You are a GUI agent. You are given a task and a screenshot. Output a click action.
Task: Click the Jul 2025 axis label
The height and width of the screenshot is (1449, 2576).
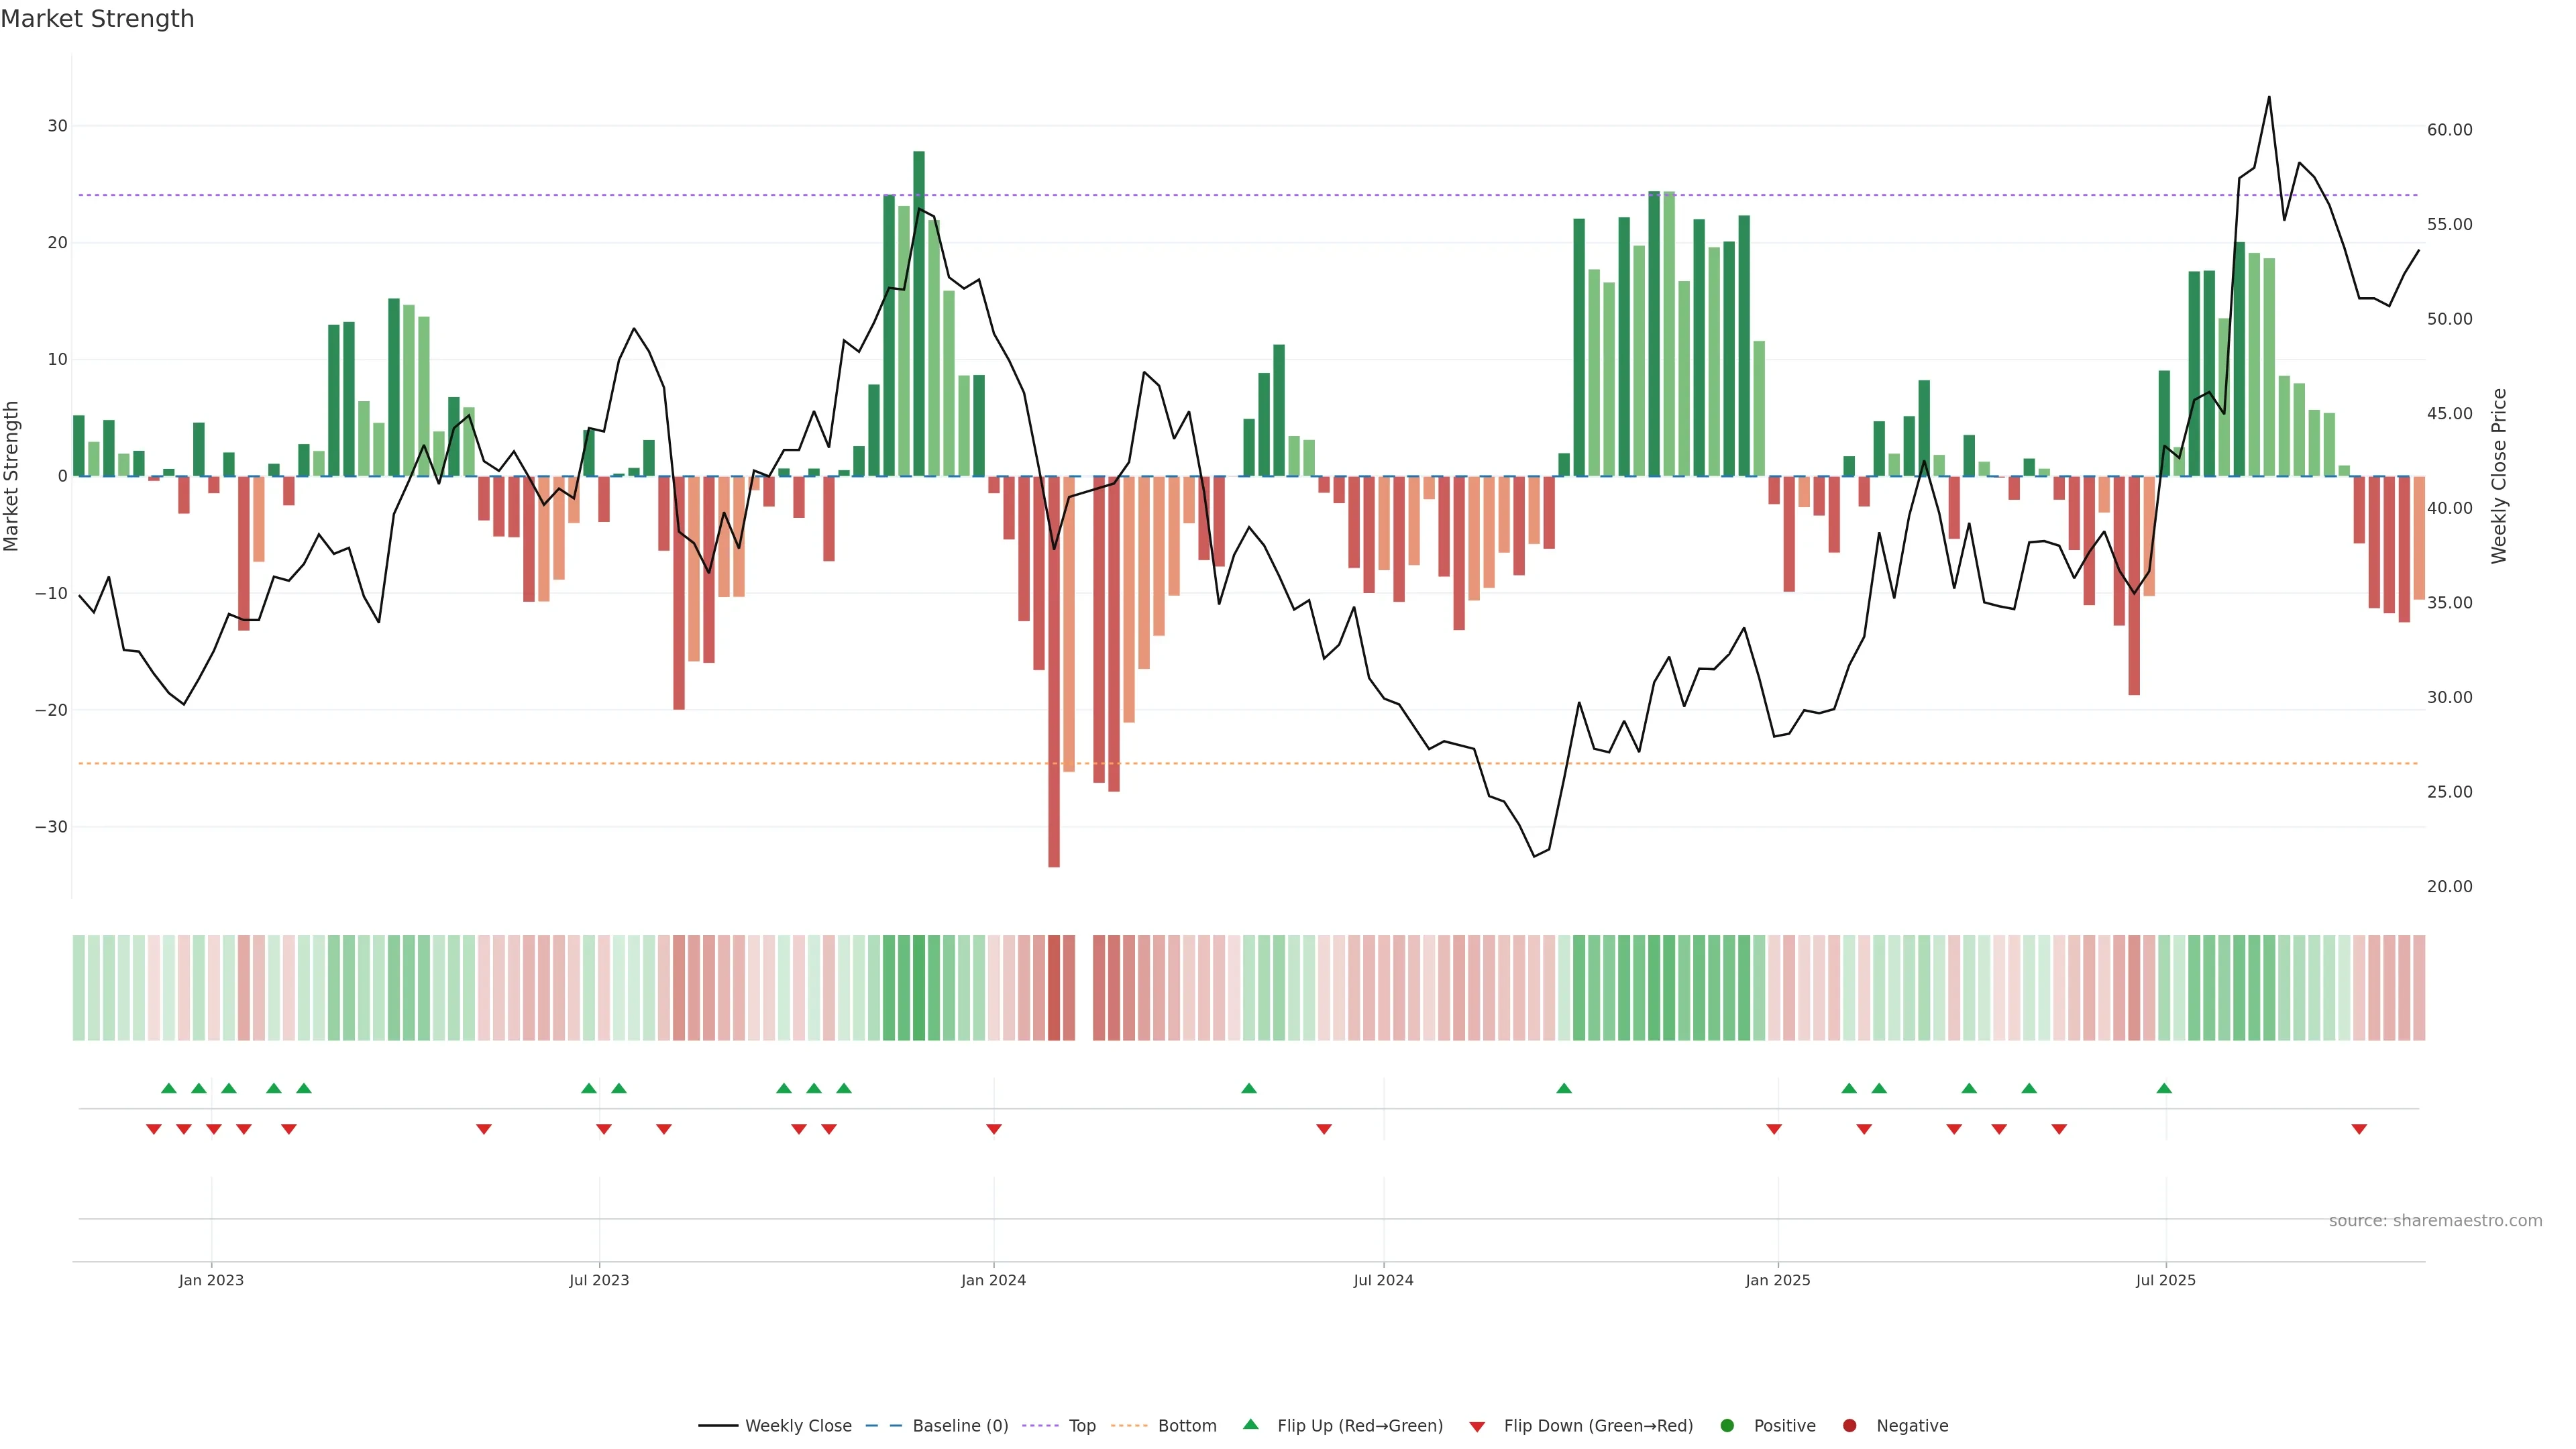[x=2165, y=1280]
